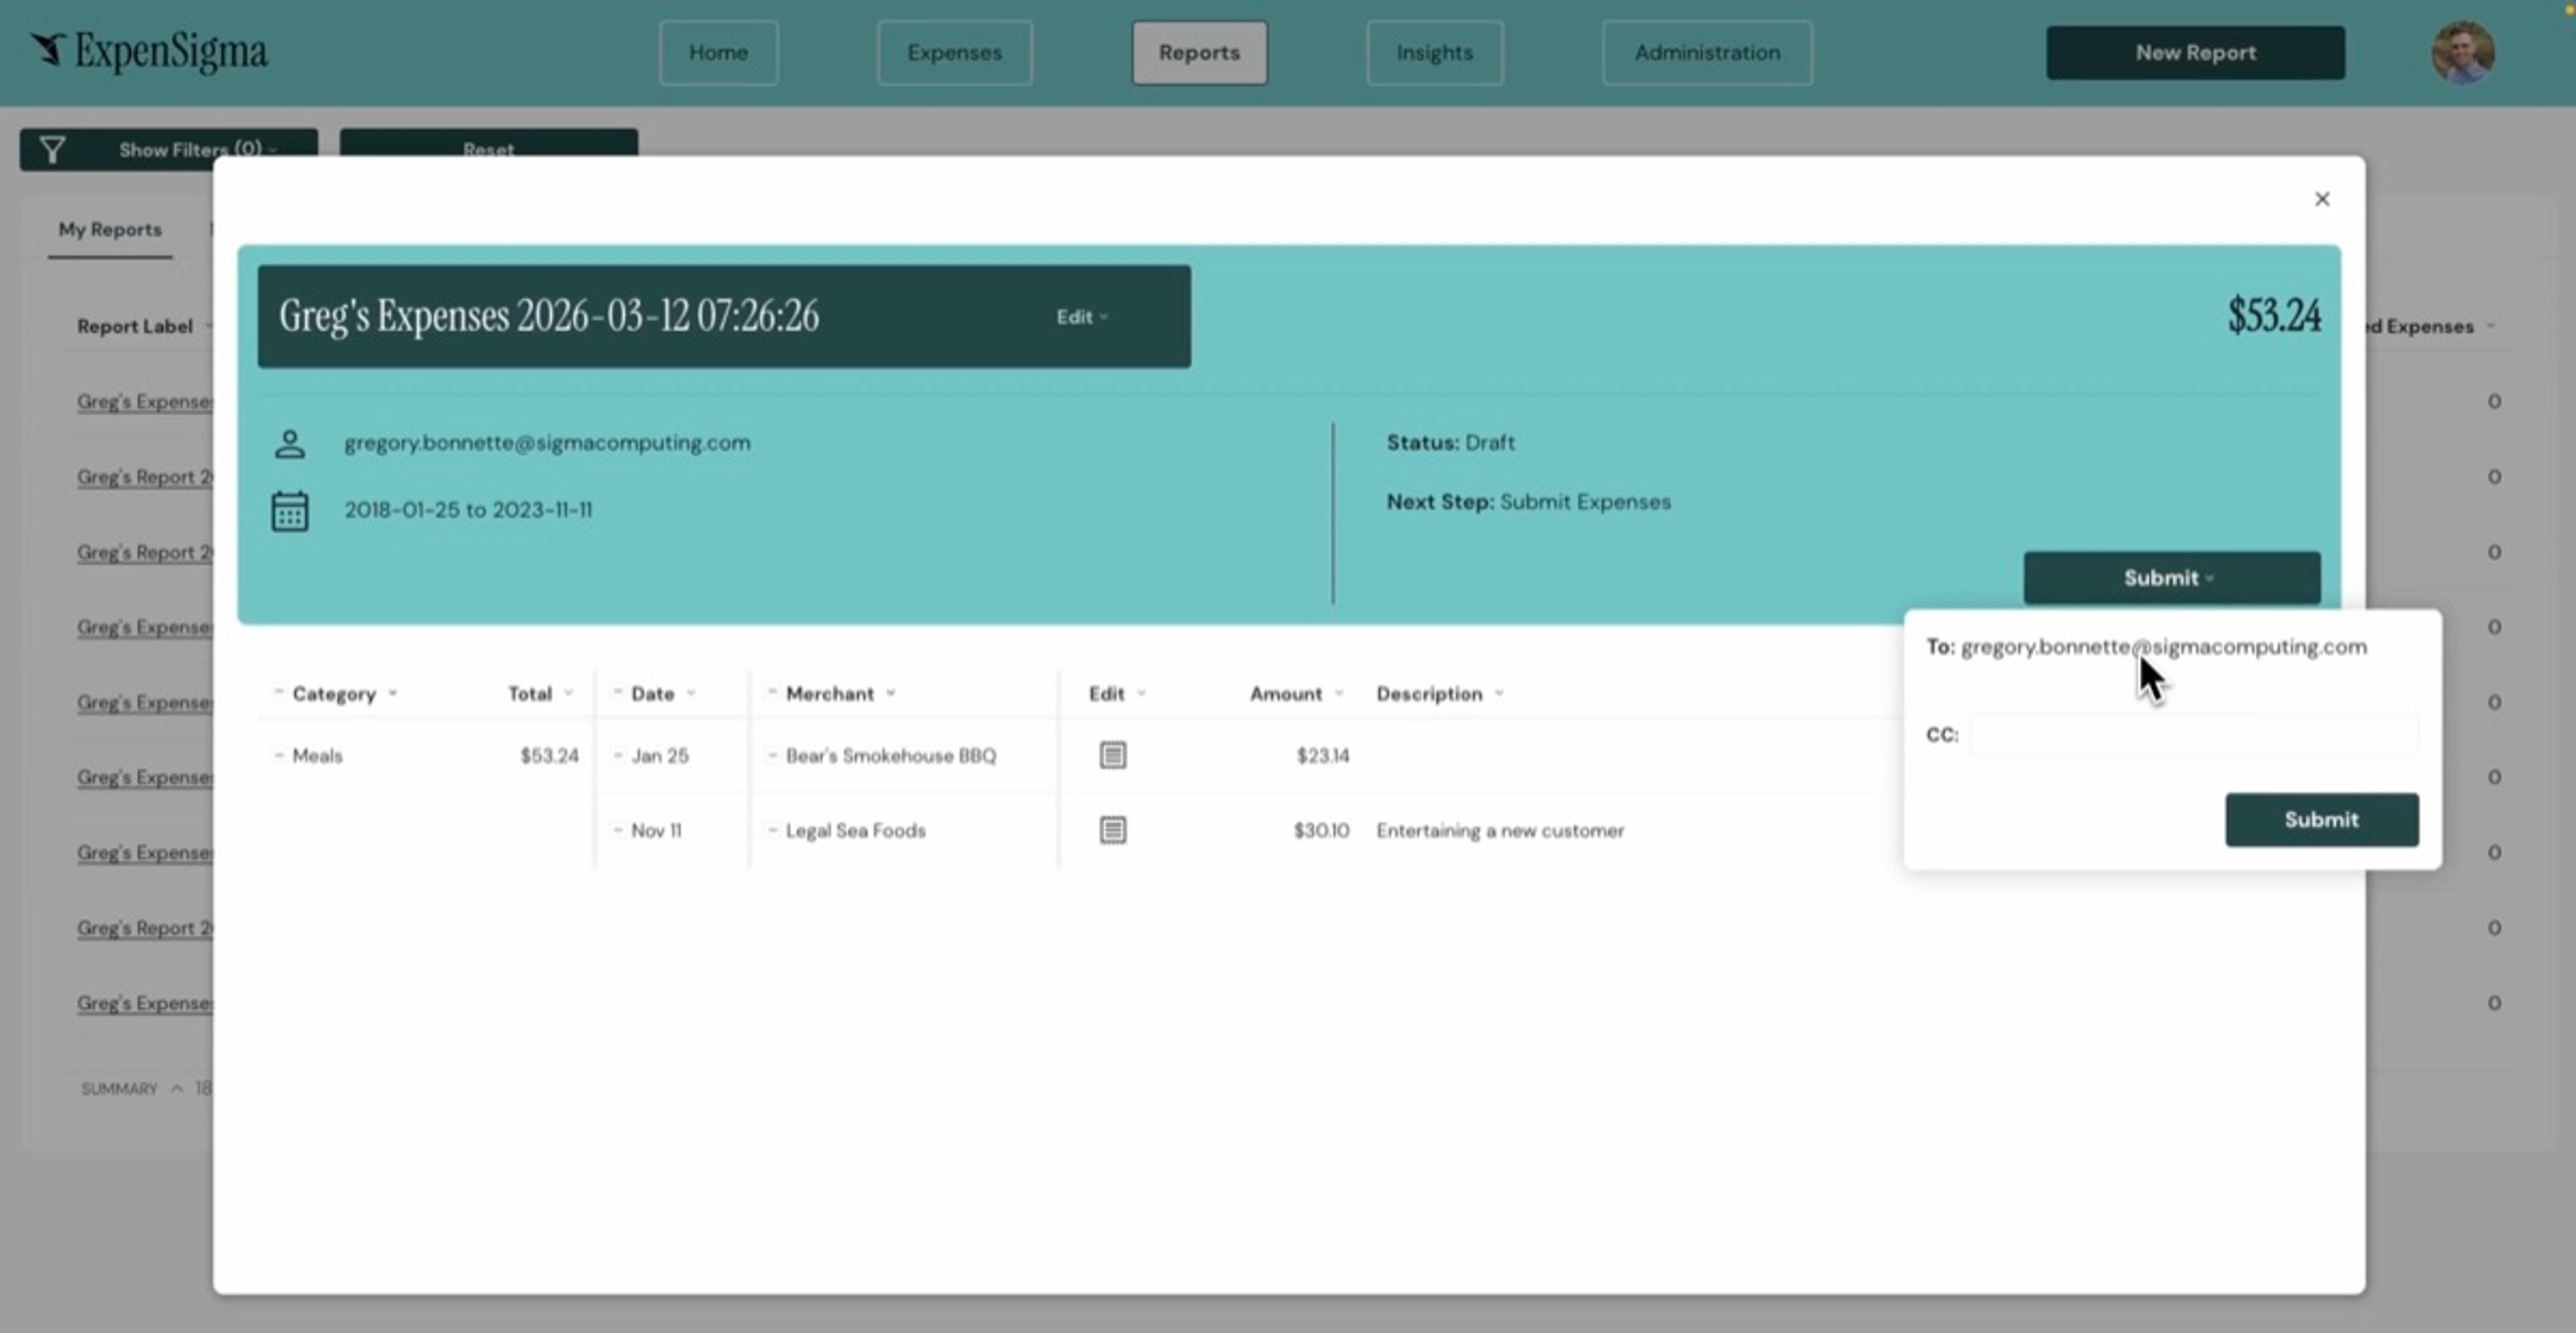Viewport: 2576px width, 1333px height.
Task: Click the filter funnel icon
Action: [x=52, y=150]
